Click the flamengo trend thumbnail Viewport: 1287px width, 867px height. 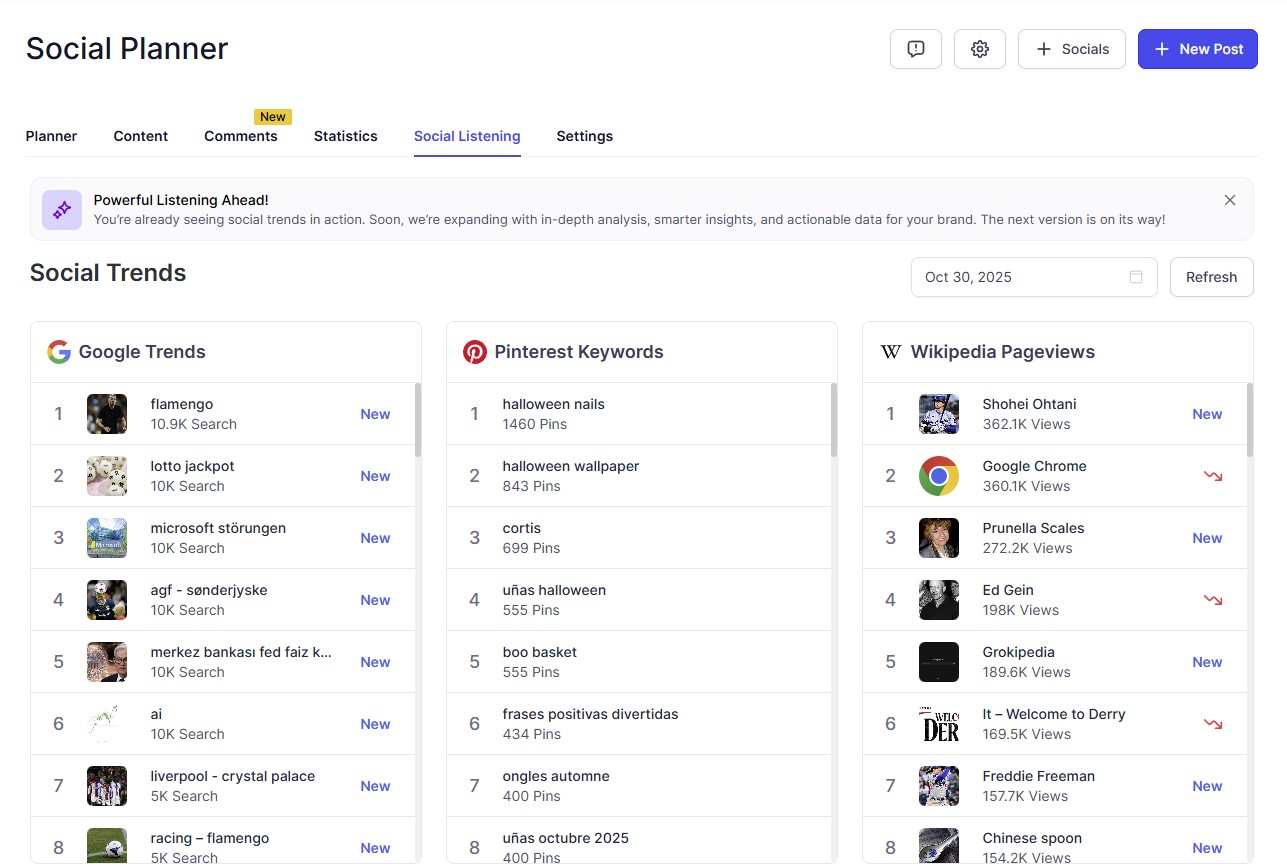[106, 413]
